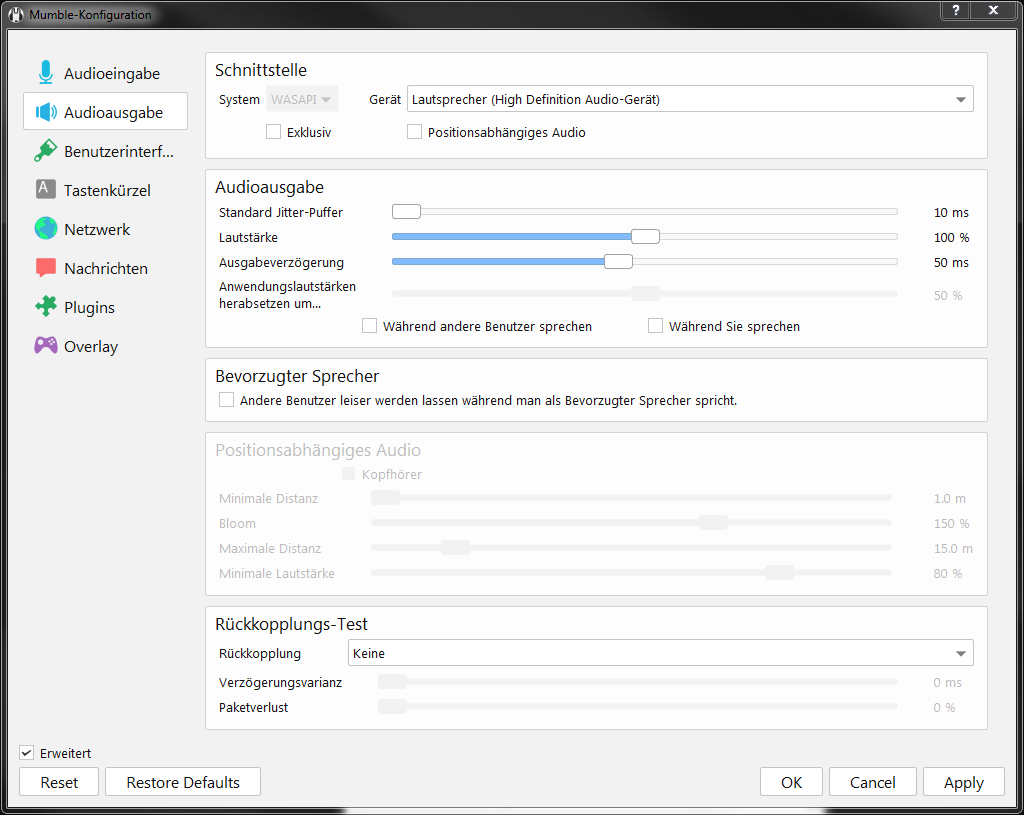Click the paintbrush icon for Benutzerinterface
This screenshot has height=815, width=1024.
pos(46,151)
